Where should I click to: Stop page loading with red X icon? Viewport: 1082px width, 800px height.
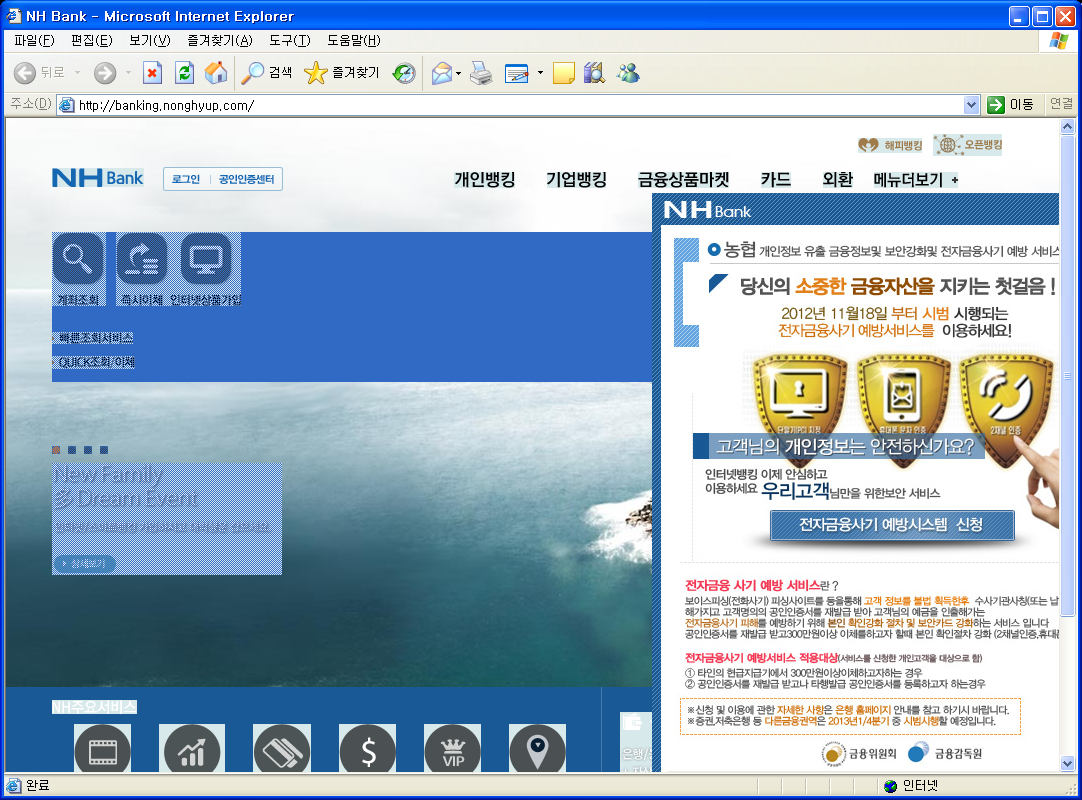coord(153,72)
